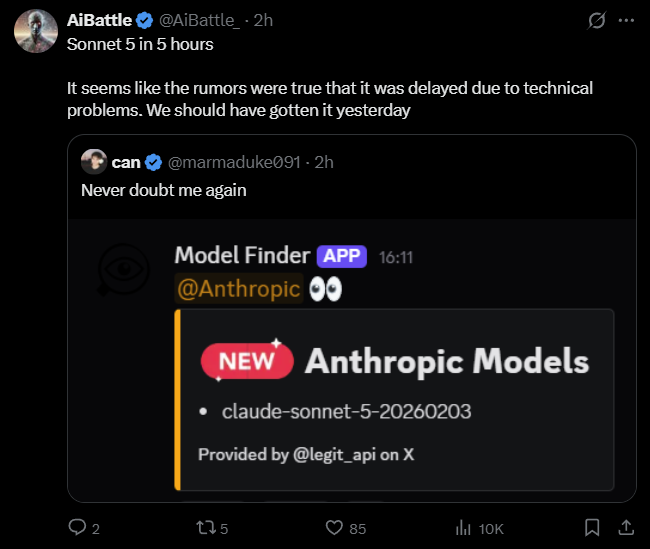View tweet analytics bar chart icon
Screen dimensions: 650x549
point(464,527)
